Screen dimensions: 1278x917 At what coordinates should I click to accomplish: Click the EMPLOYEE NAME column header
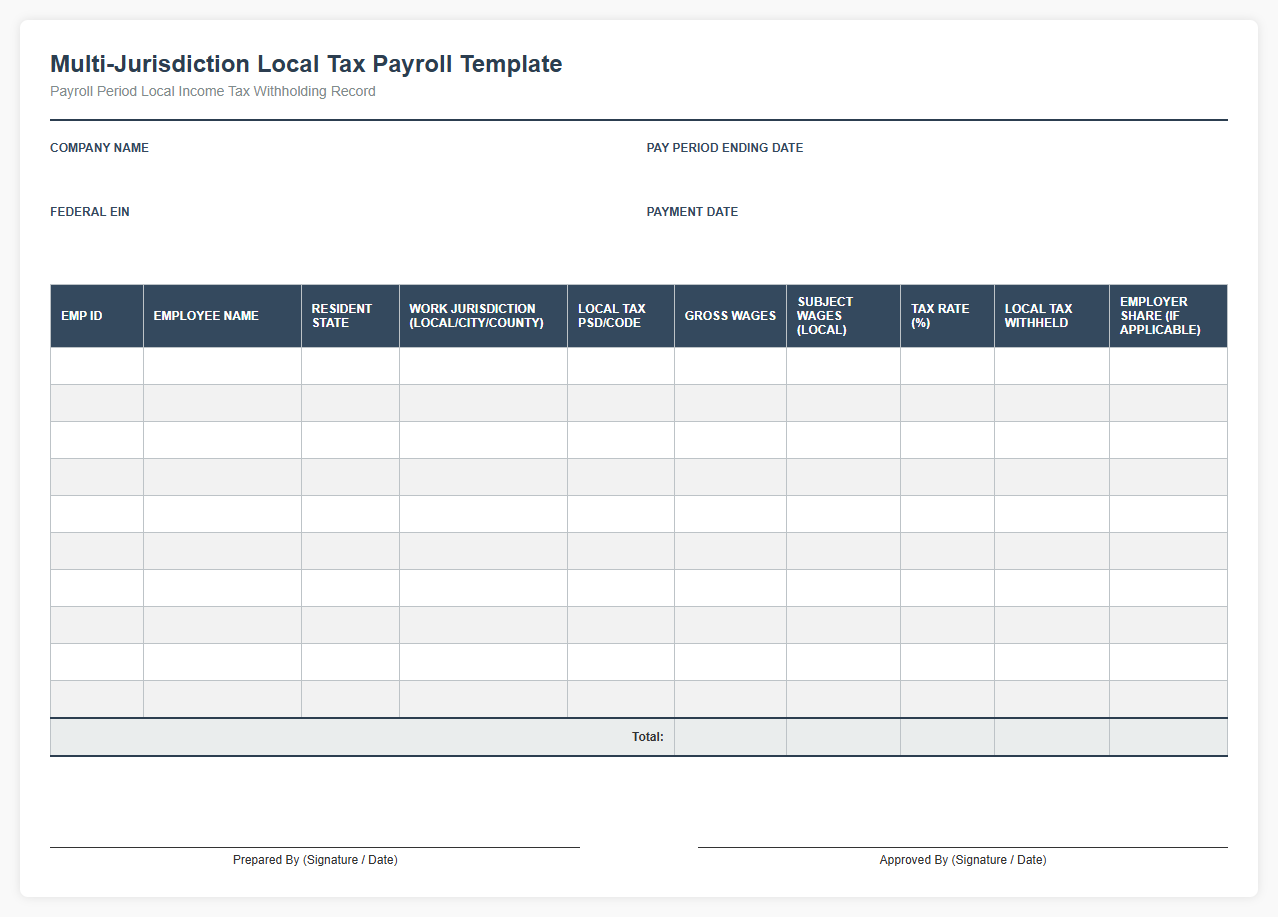point(222,316)
